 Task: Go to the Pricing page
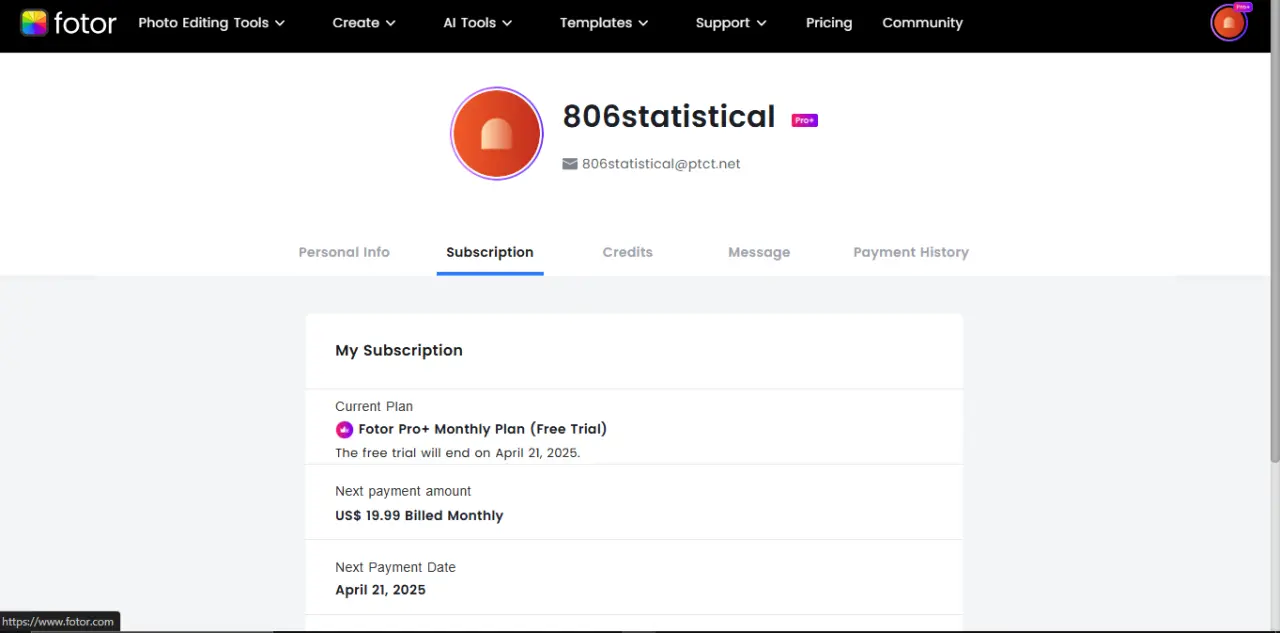[829, 23]
